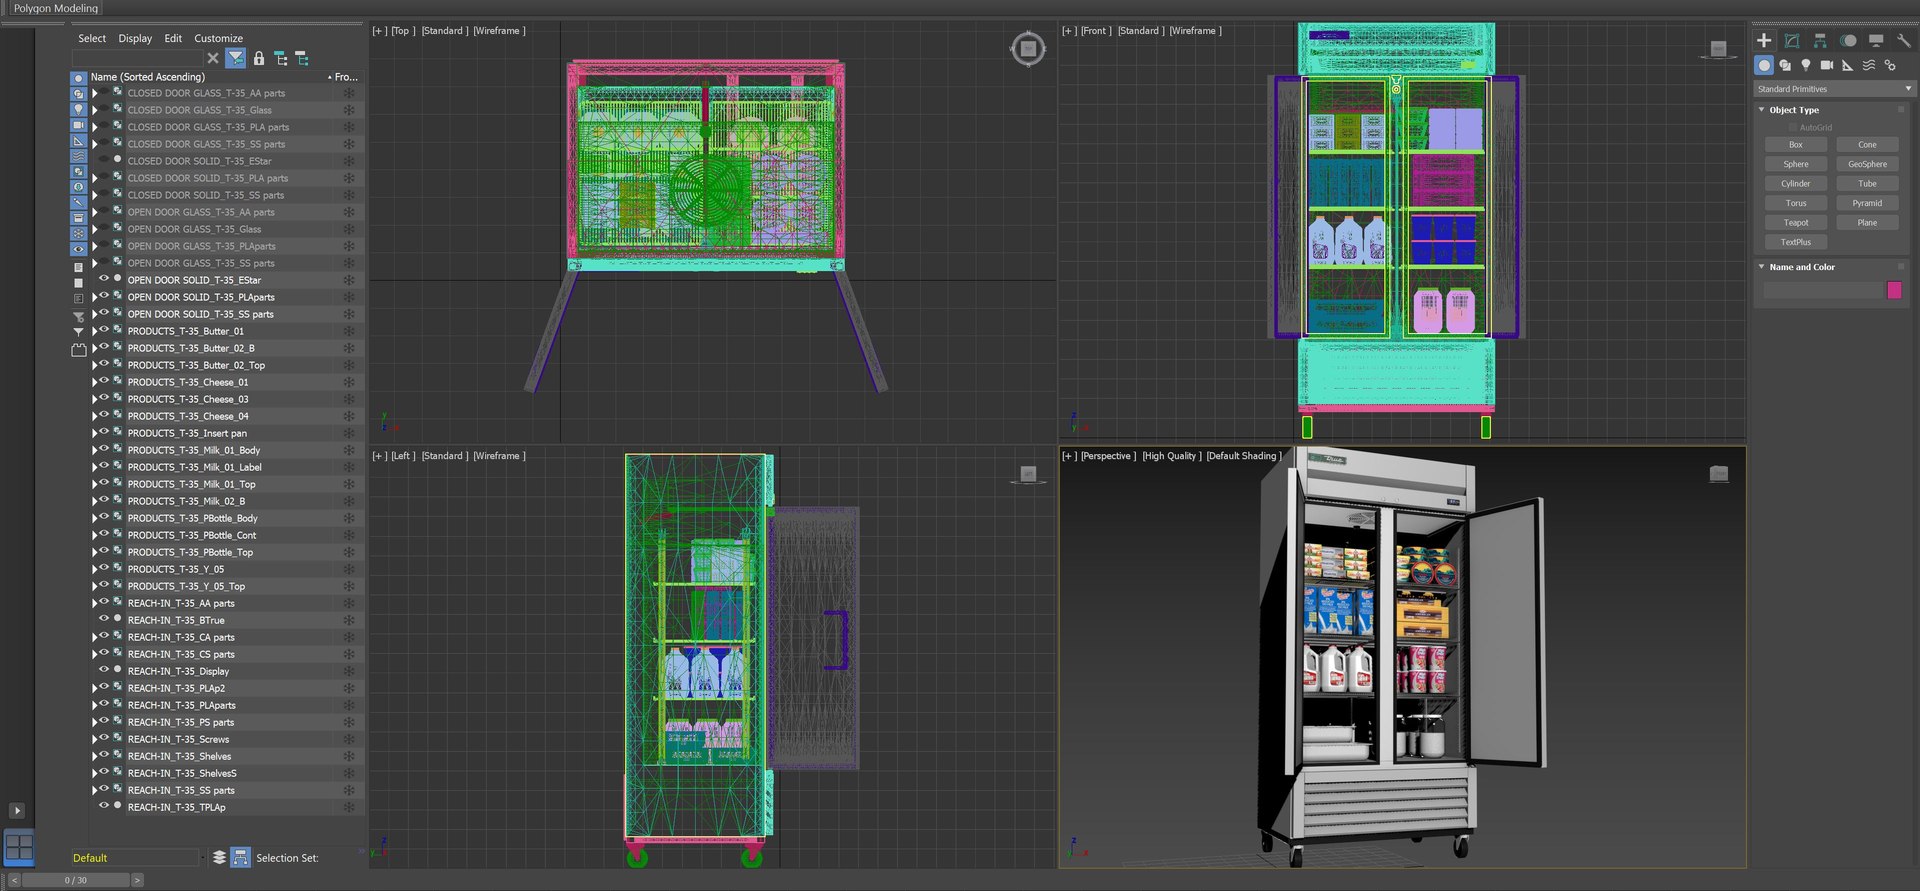Screen dimensions: 1920x891
Task: Open the Select menu in Scene Explorer
Action: tap(92, 38)
